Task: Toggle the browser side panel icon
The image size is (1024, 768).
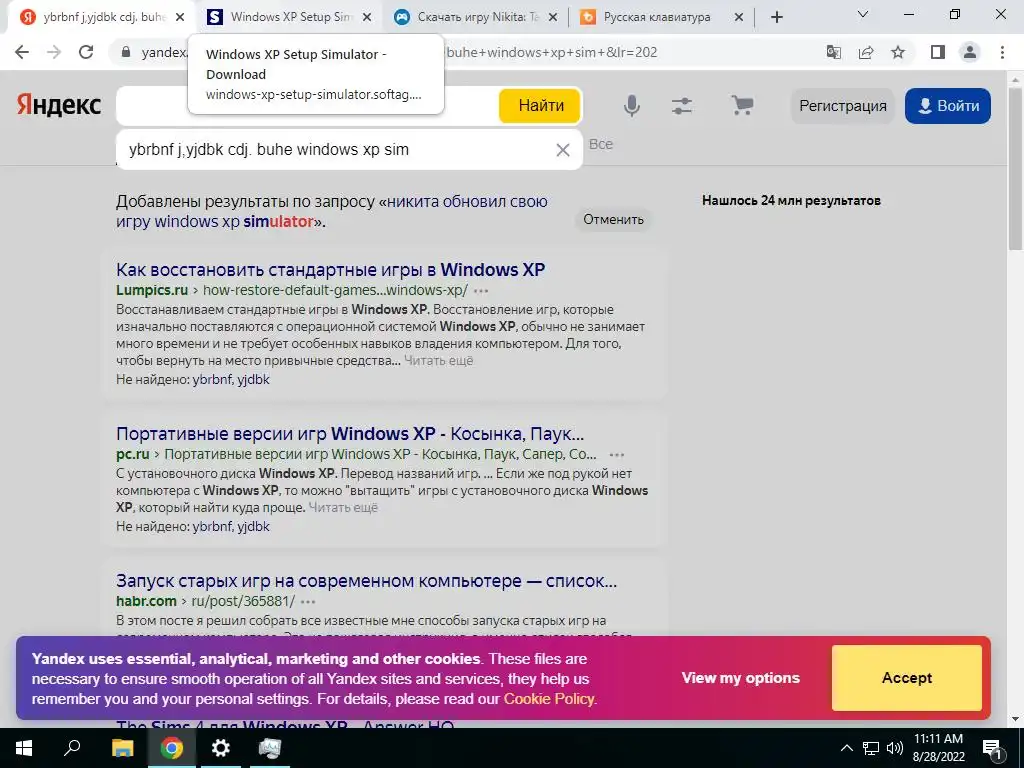Action: (938, 52)
